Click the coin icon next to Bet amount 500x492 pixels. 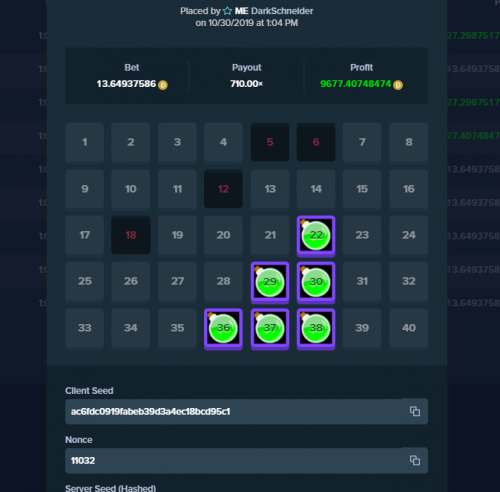[x=163, y=85]
